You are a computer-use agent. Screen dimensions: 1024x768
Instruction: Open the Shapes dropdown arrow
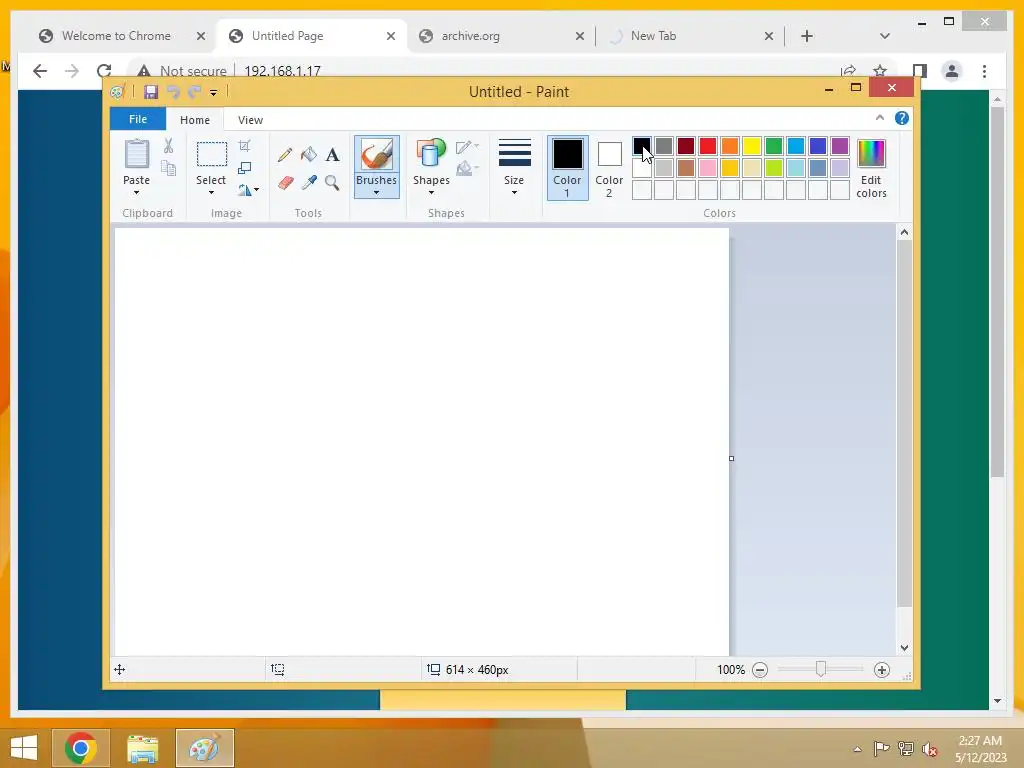[431, 193]
